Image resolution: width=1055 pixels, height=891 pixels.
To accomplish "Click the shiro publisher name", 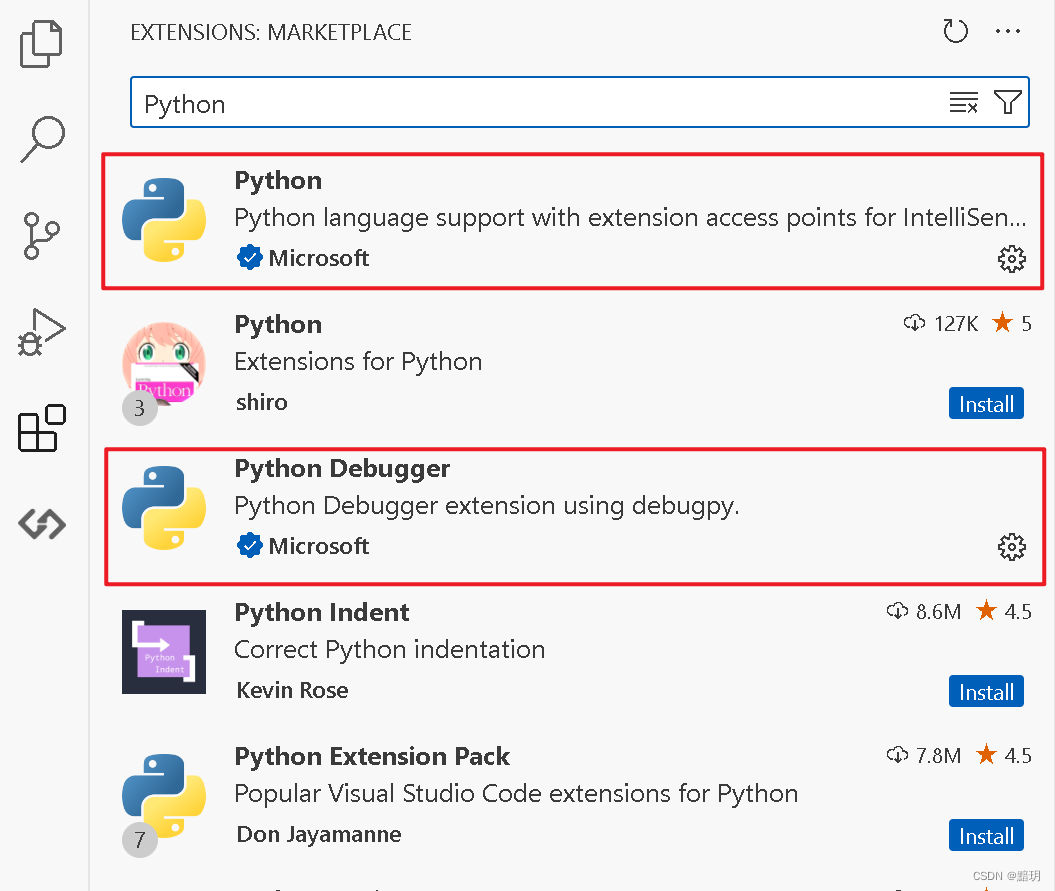I will (x=262, y=402).
